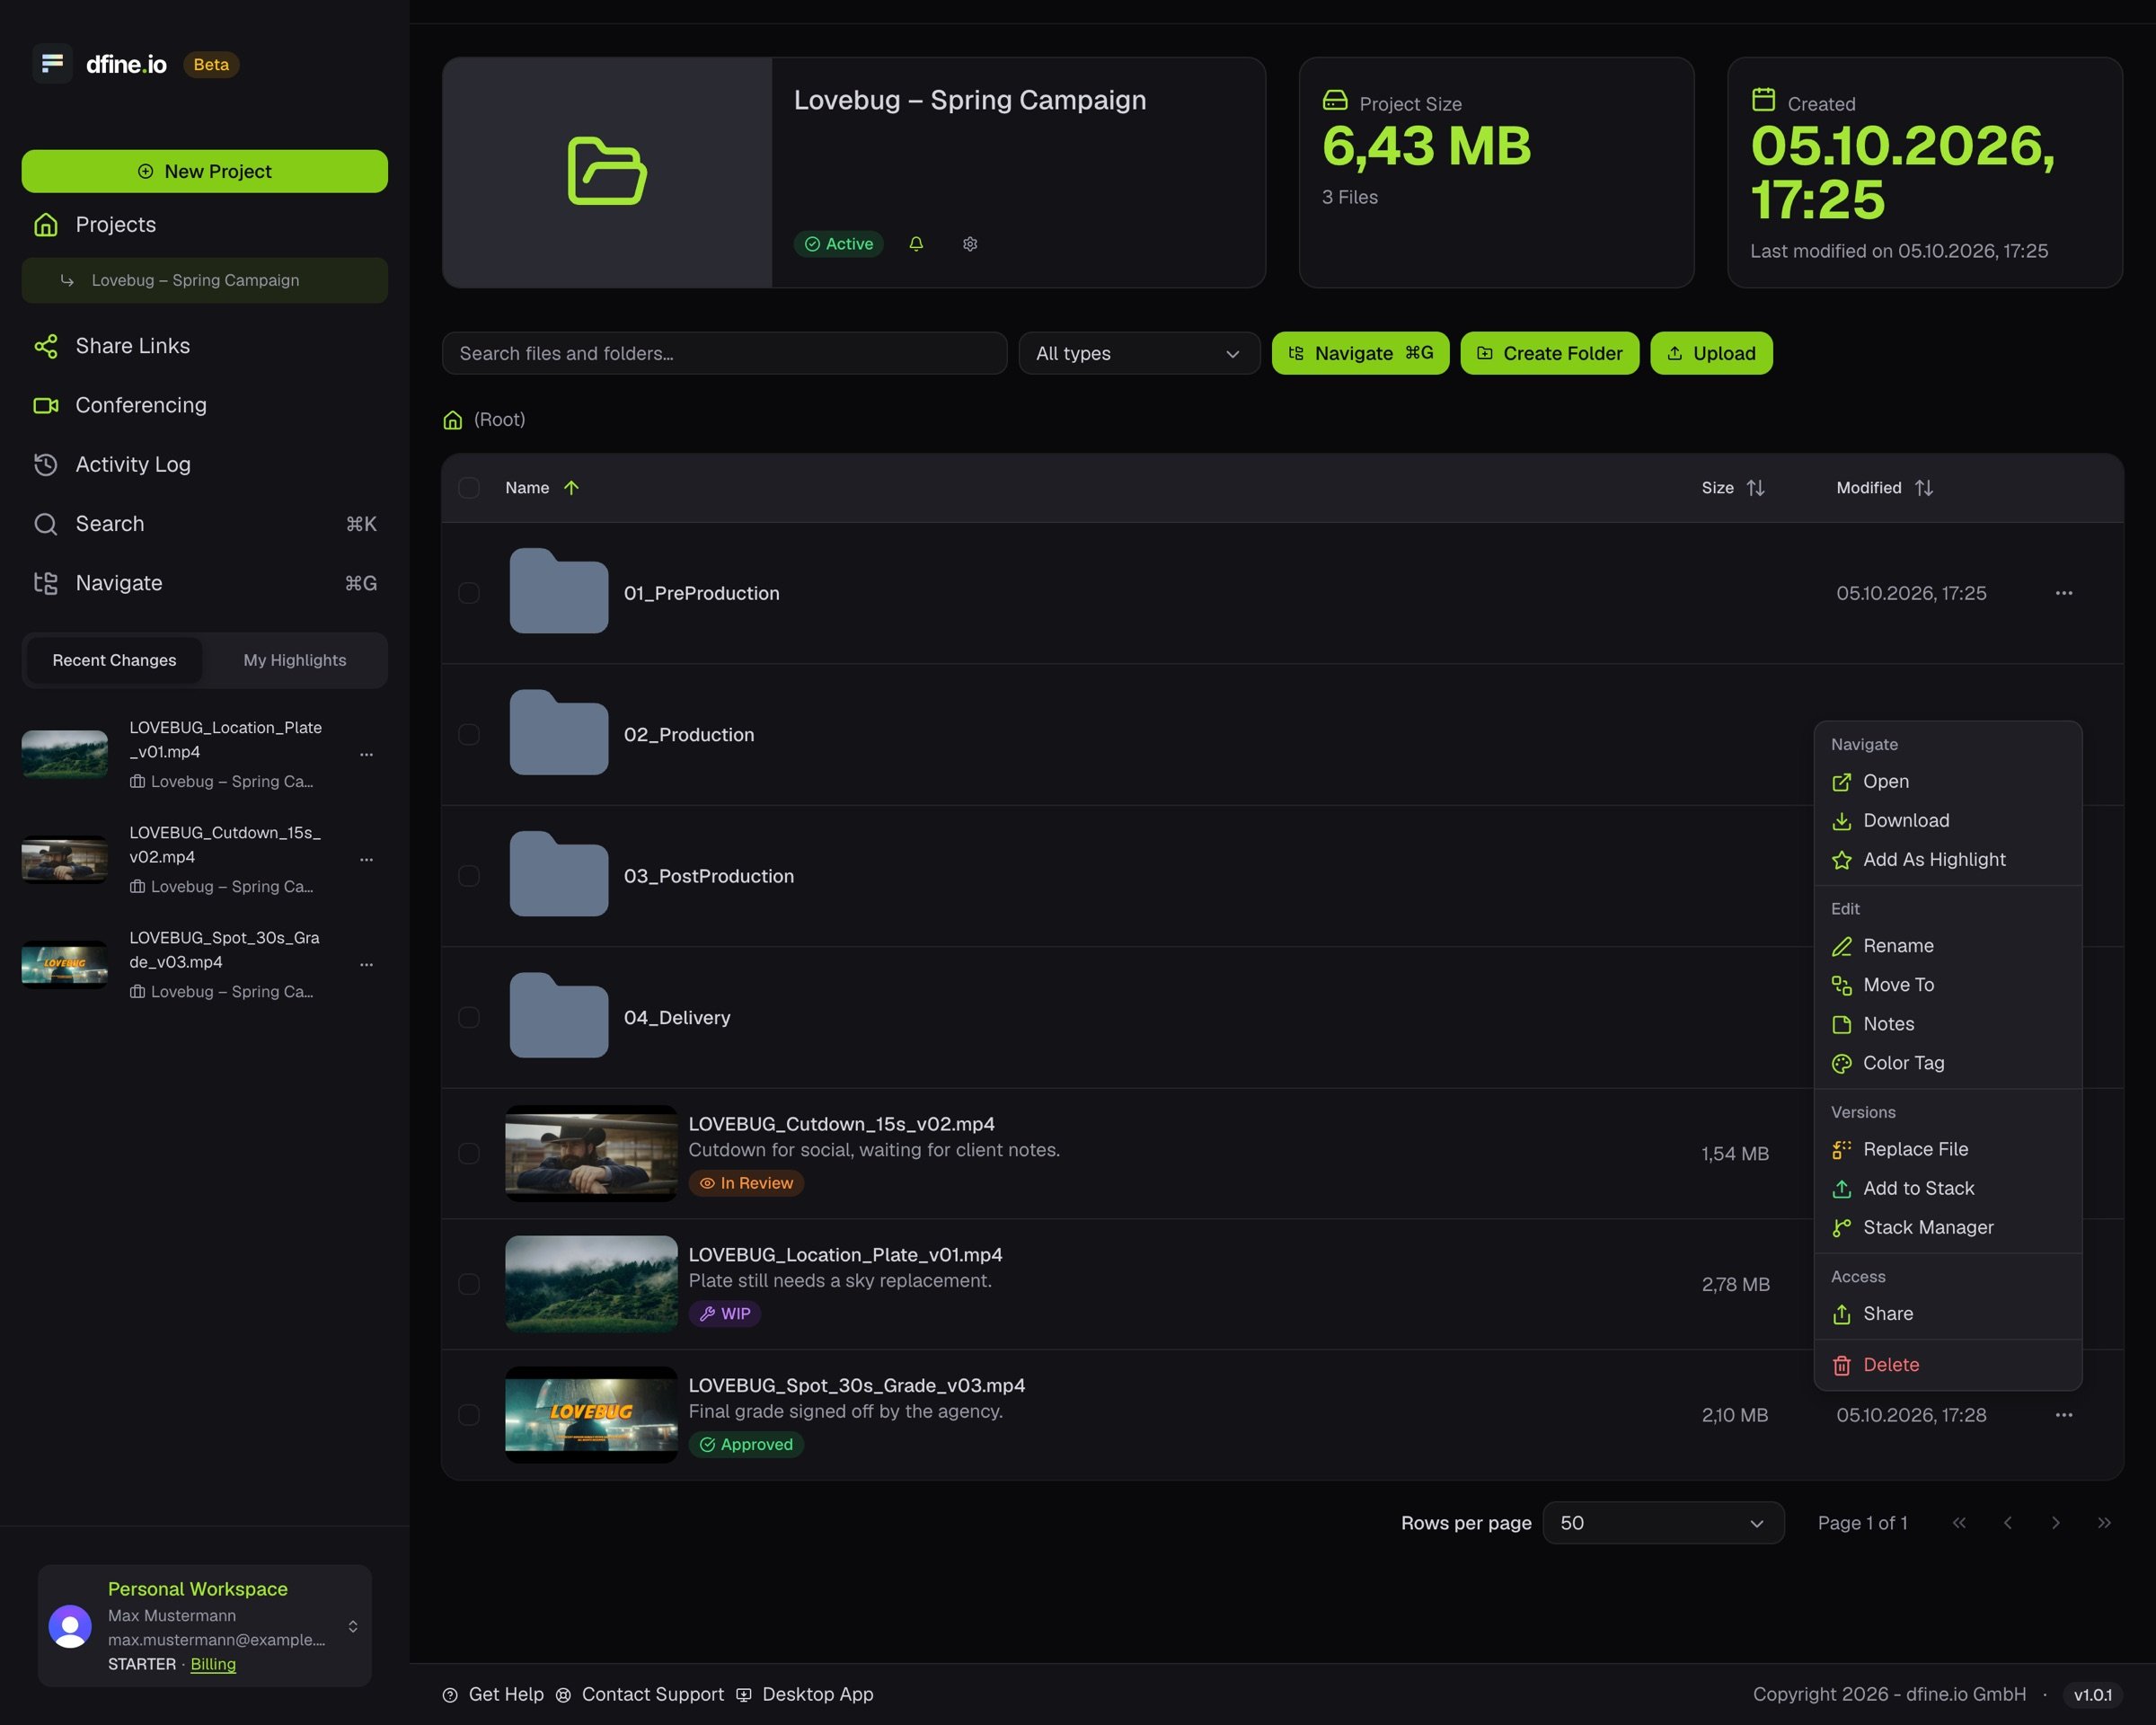Select the 02_Production row checkbox
The width and height of the screenshot is (2156, 1725).
point(469,735)
